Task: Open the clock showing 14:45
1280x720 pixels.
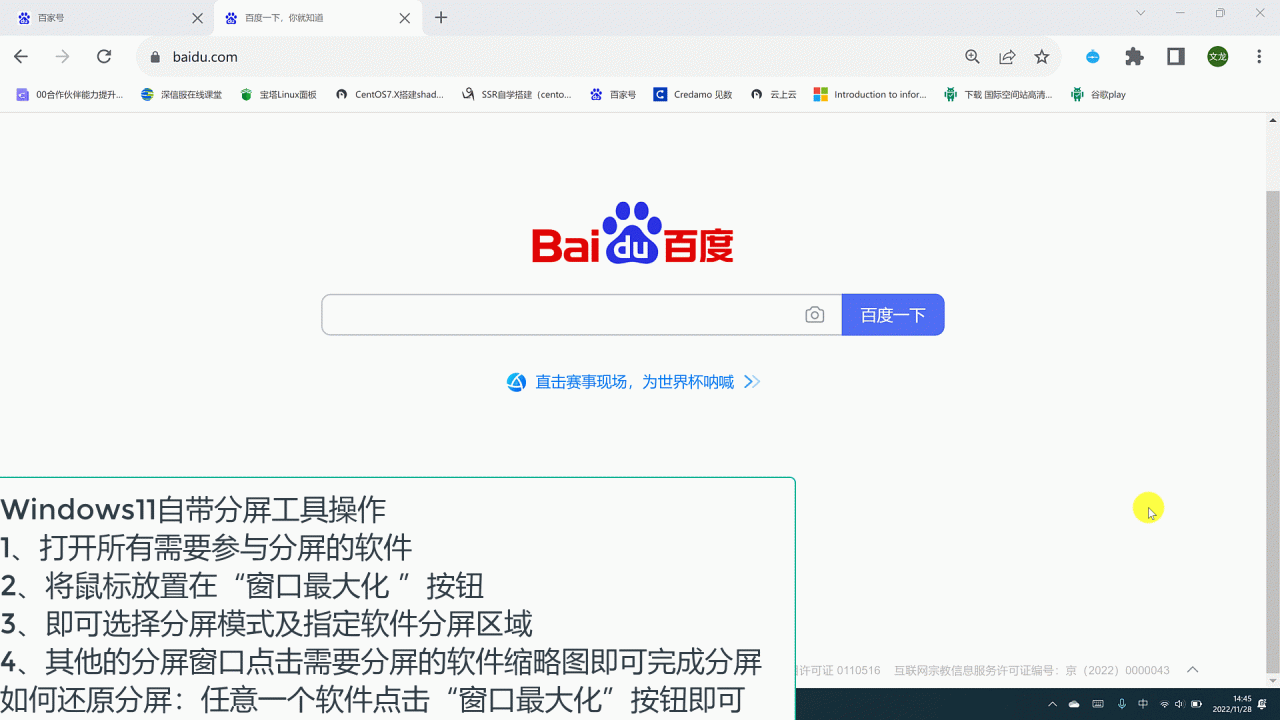Action: coord(1232,704)
